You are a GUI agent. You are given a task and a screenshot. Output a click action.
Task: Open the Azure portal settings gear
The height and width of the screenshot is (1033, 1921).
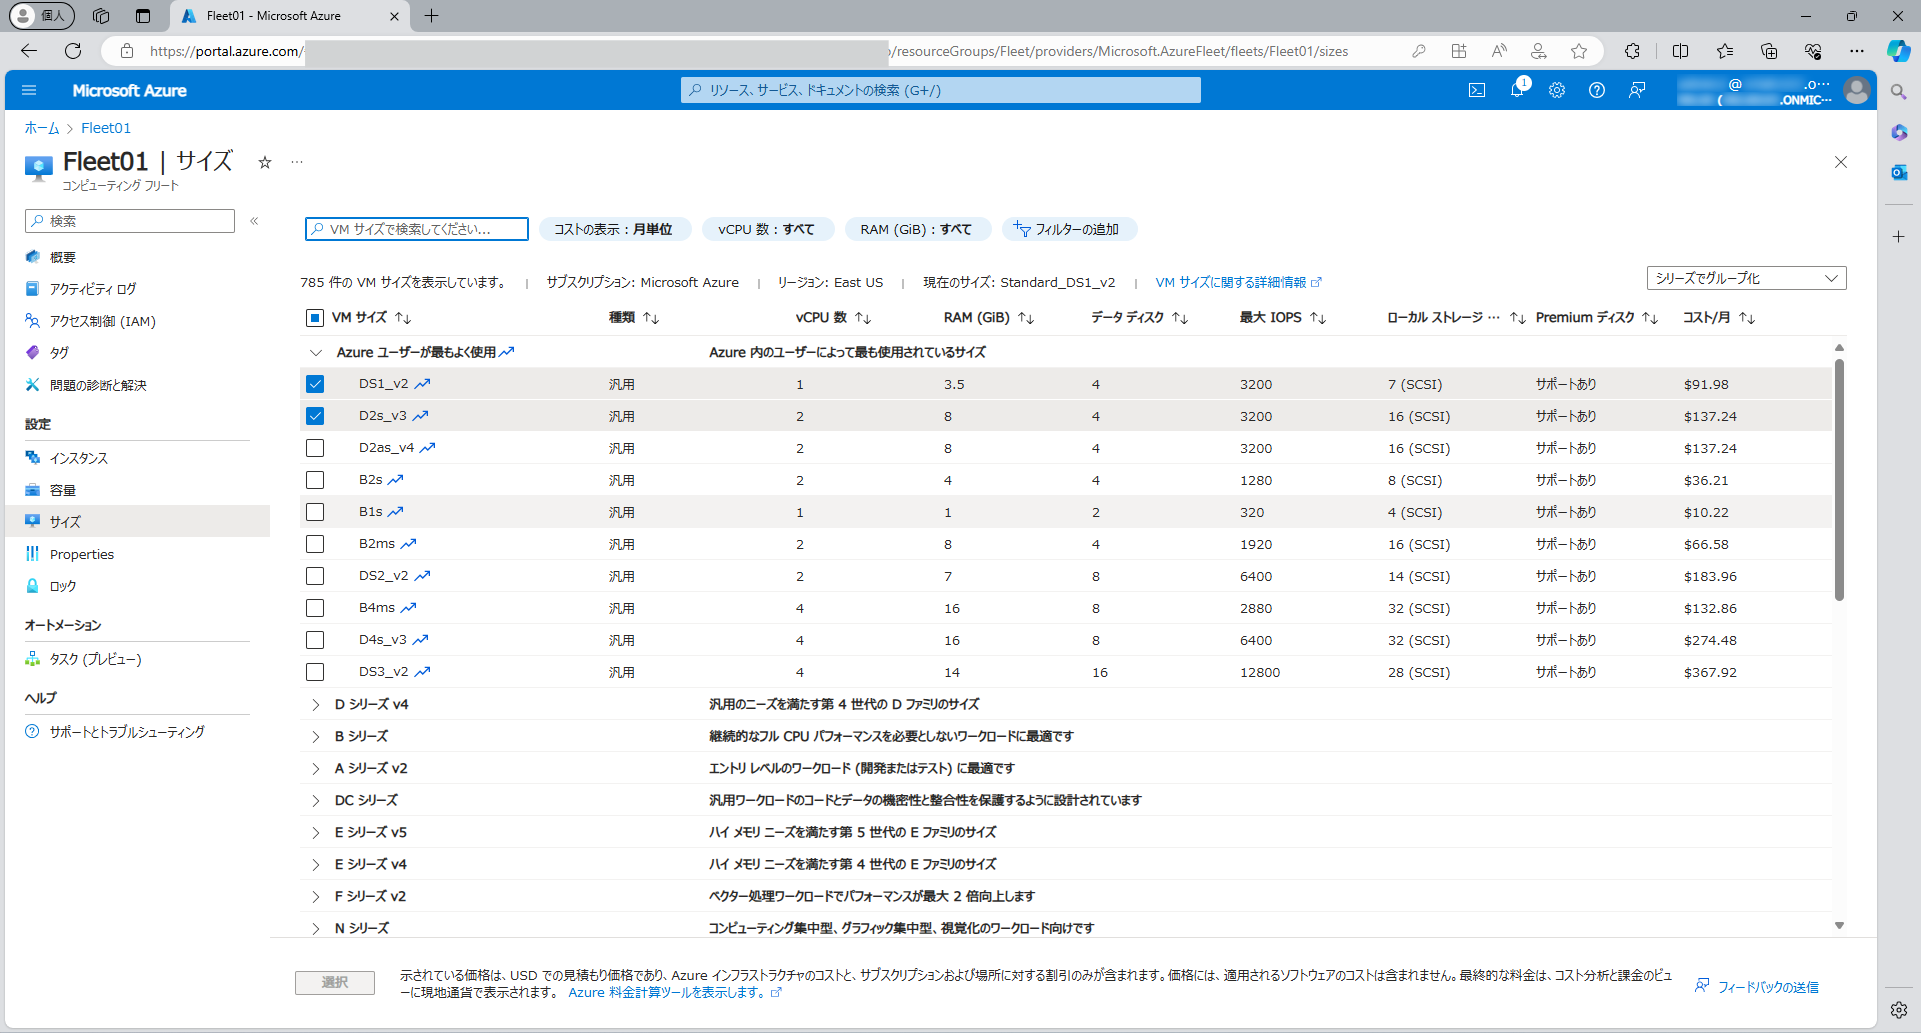(1557, 90)
